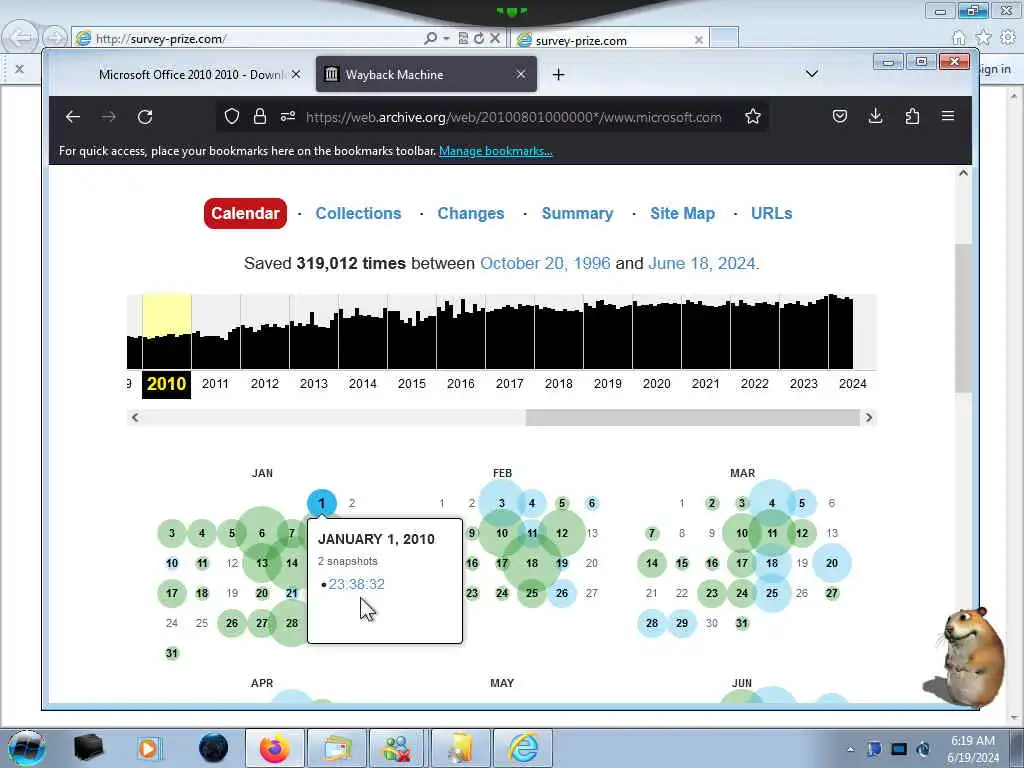Select February 3 calendar bubble
Image resolution: width=1024 pixels, height=768 pixels.
pyautogui.click(x=502, y=504)
